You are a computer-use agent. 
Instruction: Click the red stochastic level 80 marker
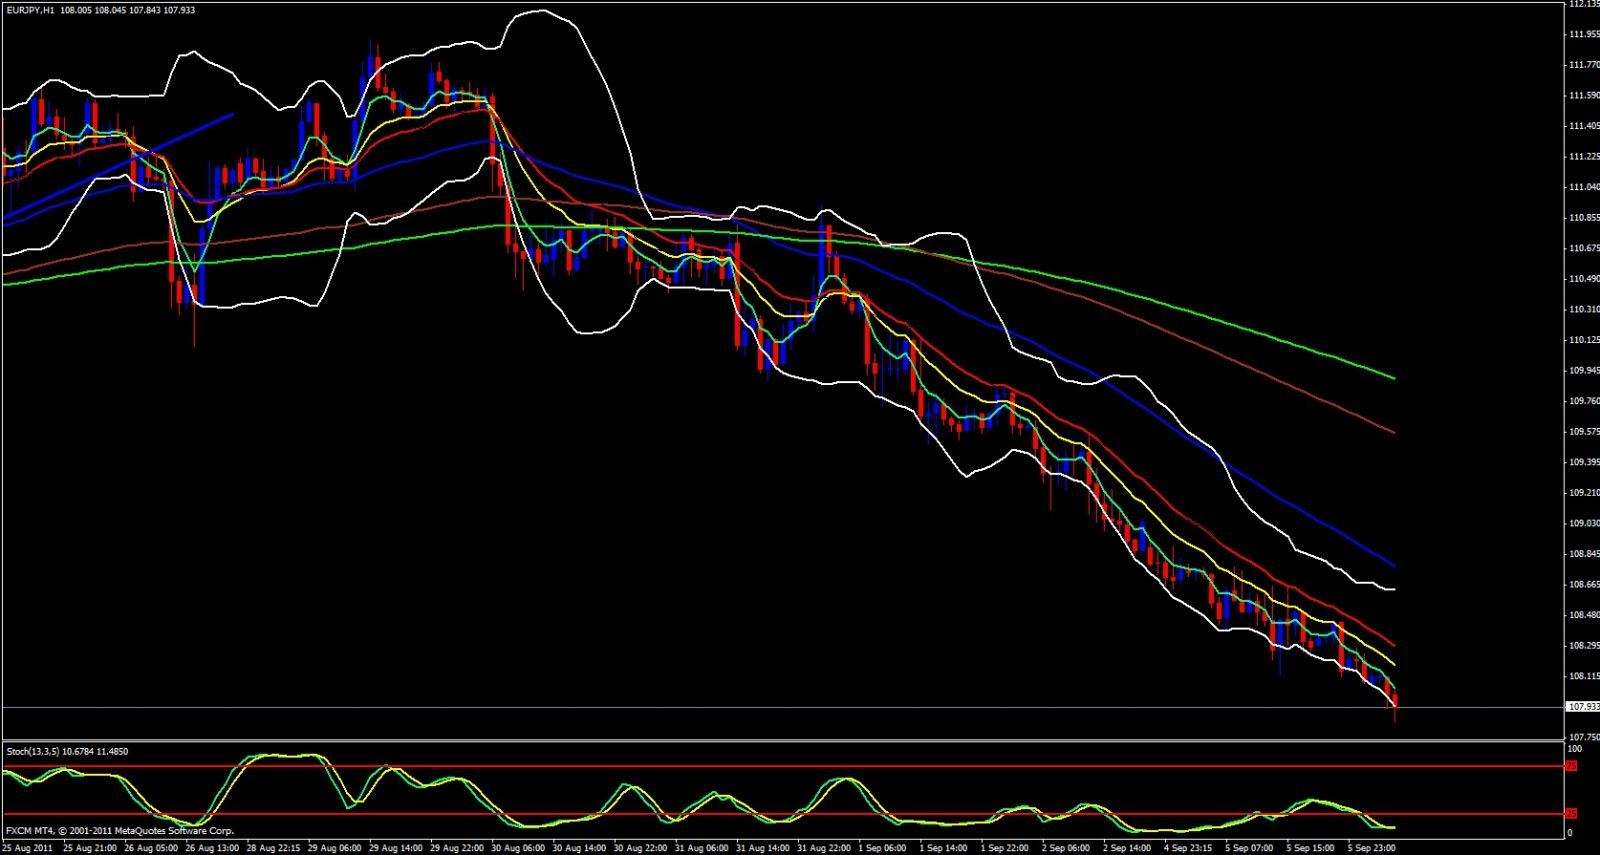1570,766
